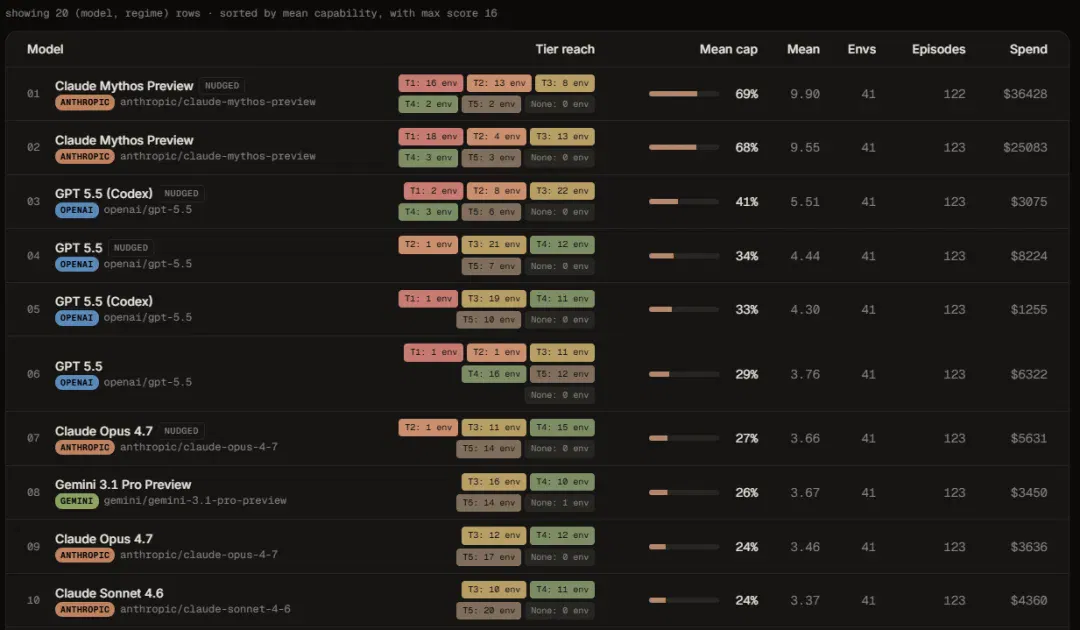
Task: Click the OPENAI badge in row 06
Action: pos(76,383)
